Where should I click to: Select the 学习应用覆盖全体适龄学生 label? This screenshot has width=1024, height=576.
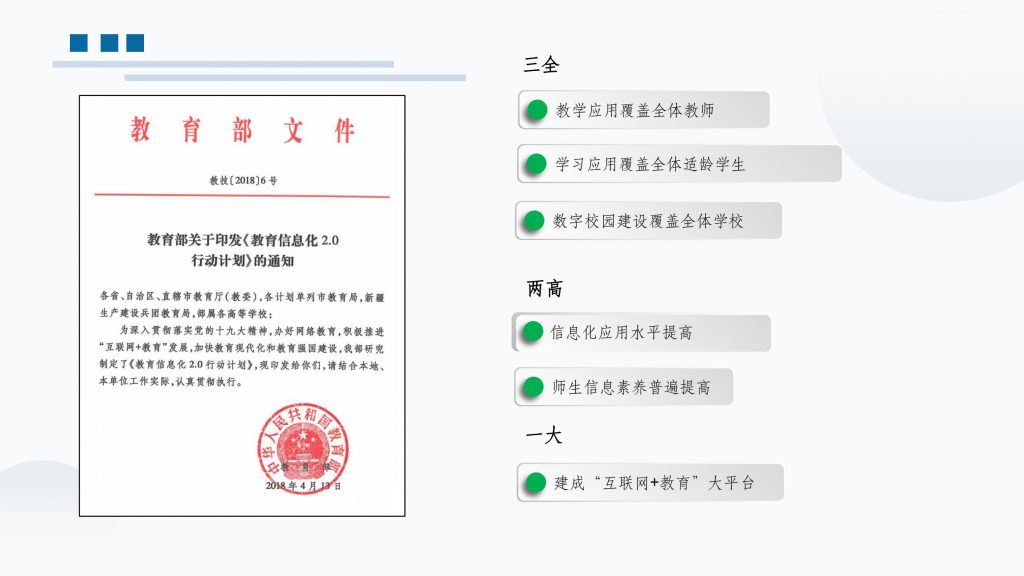[x=650, y=164]
